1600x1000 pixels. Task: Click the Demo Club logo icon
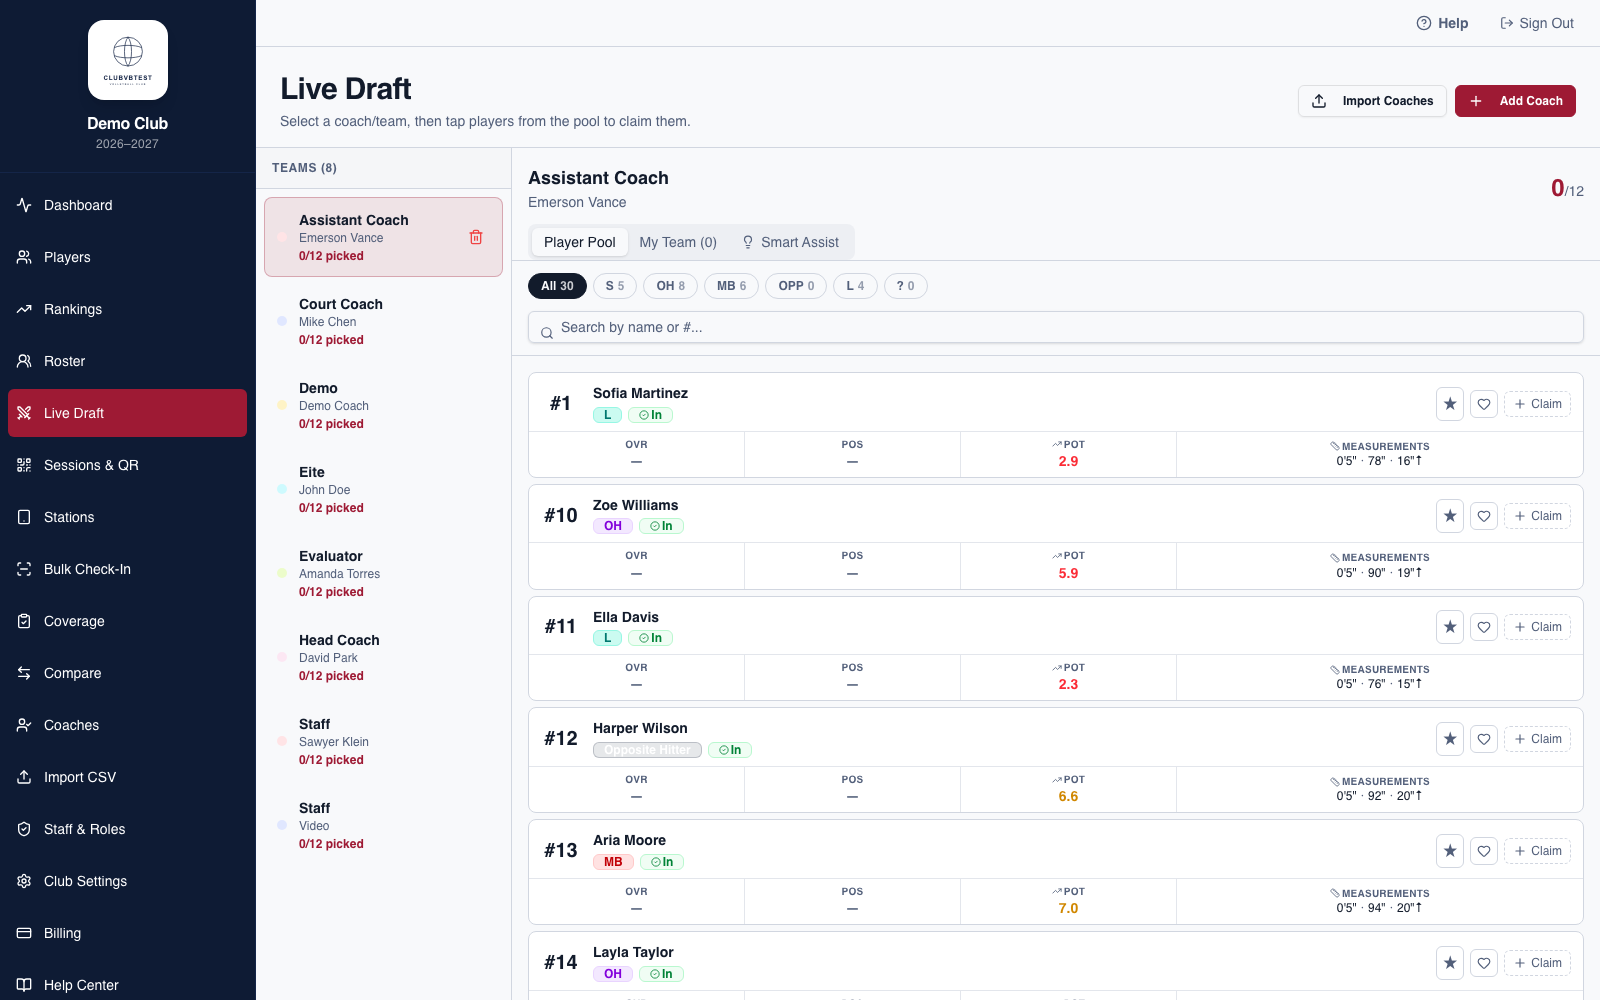[x=128, y=60]
